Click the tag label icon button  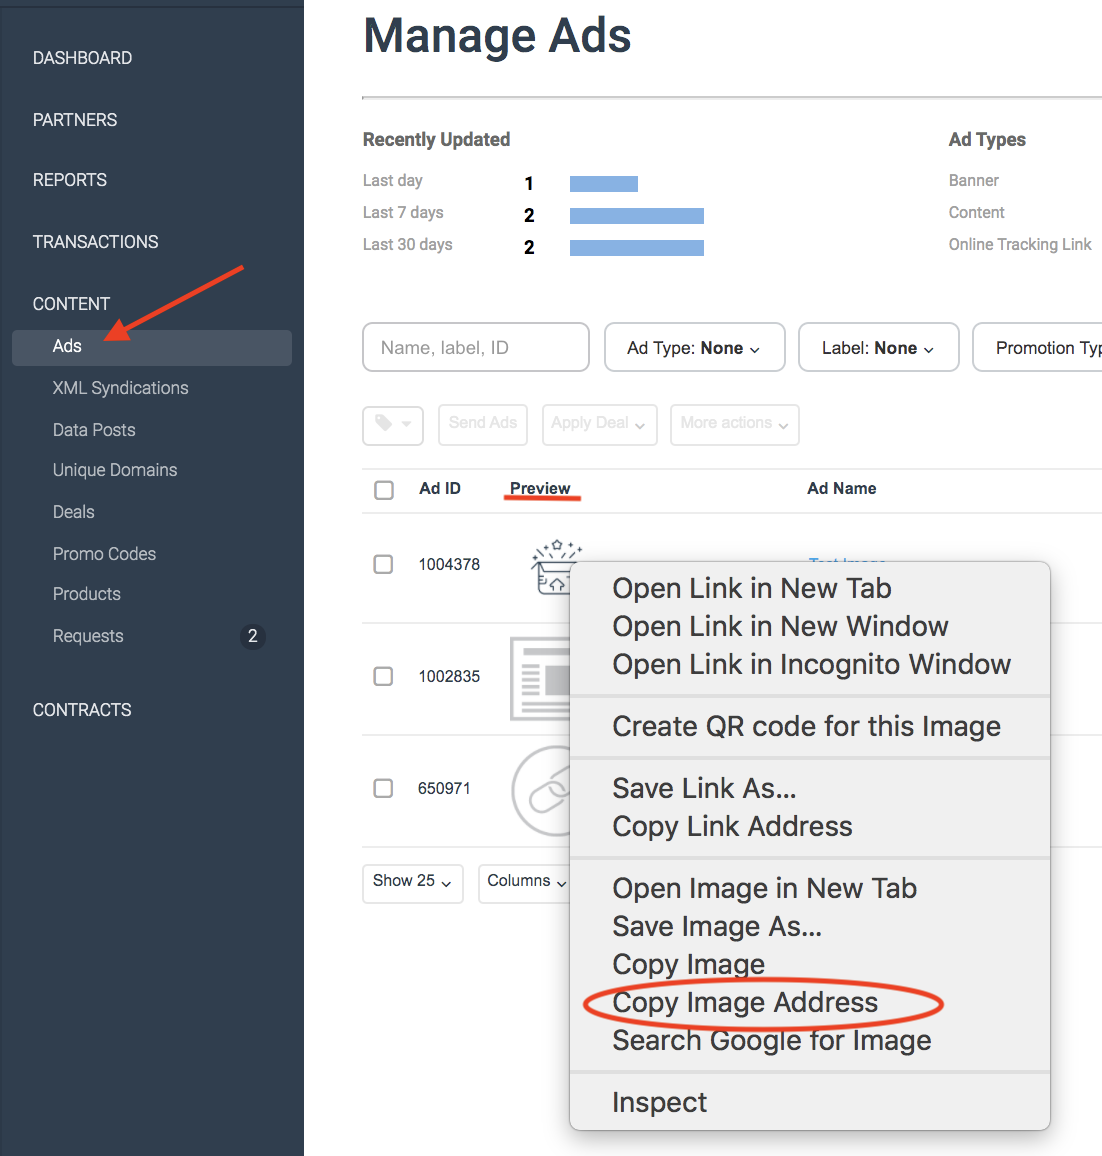point(393,424)
